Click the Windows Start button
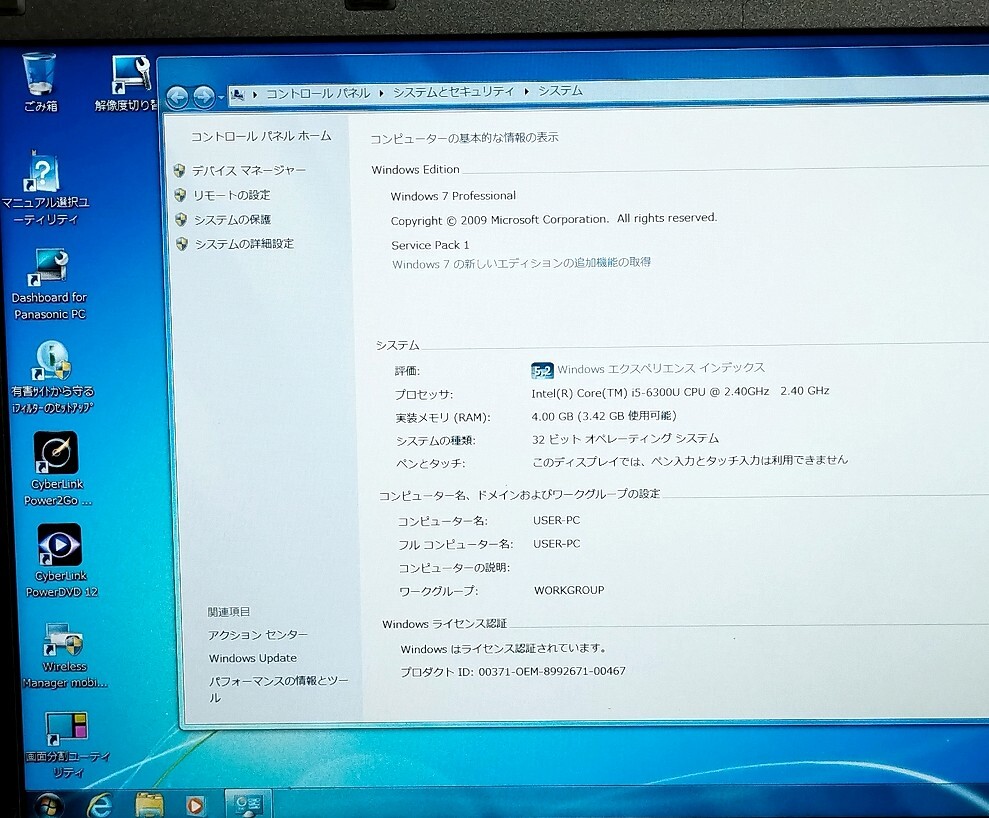The height and width of the screenshot is (818, 989). tap(48, 806)
